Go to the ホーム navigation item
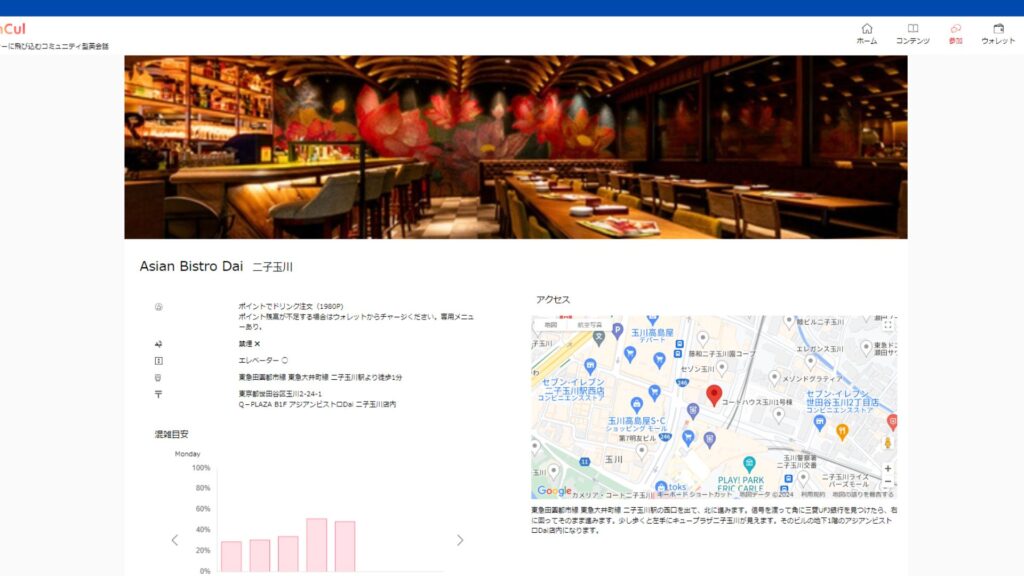Image resolution: width=1024 pixels, height=576 pixels. [x=867, y=33]
